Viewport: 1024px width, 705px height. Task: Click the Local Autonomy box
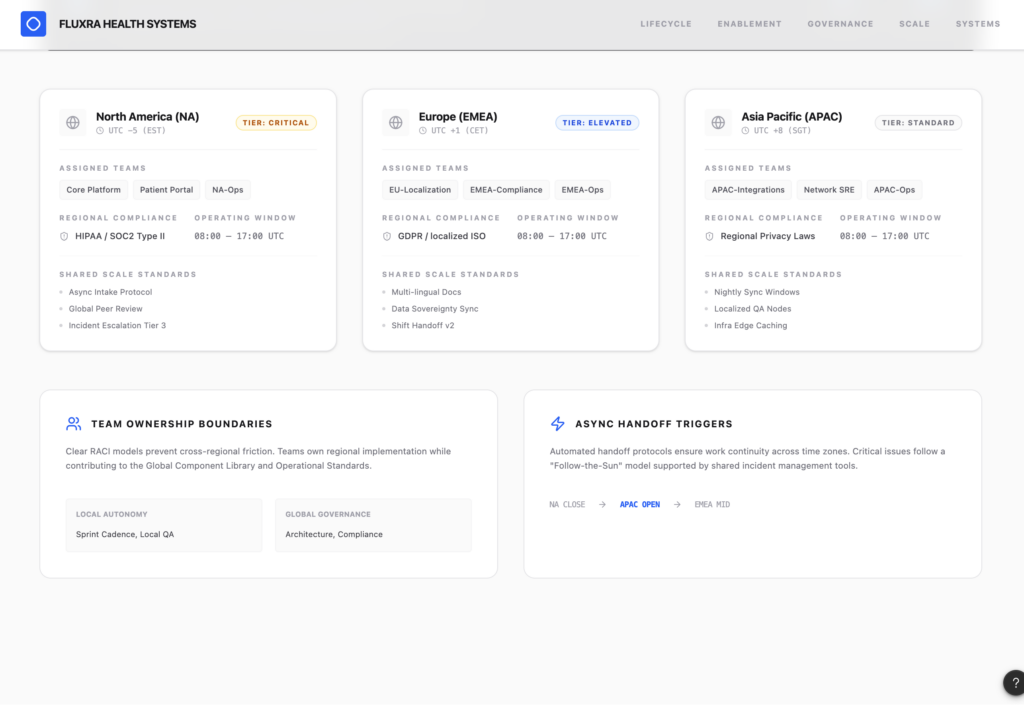pos(164,525)
